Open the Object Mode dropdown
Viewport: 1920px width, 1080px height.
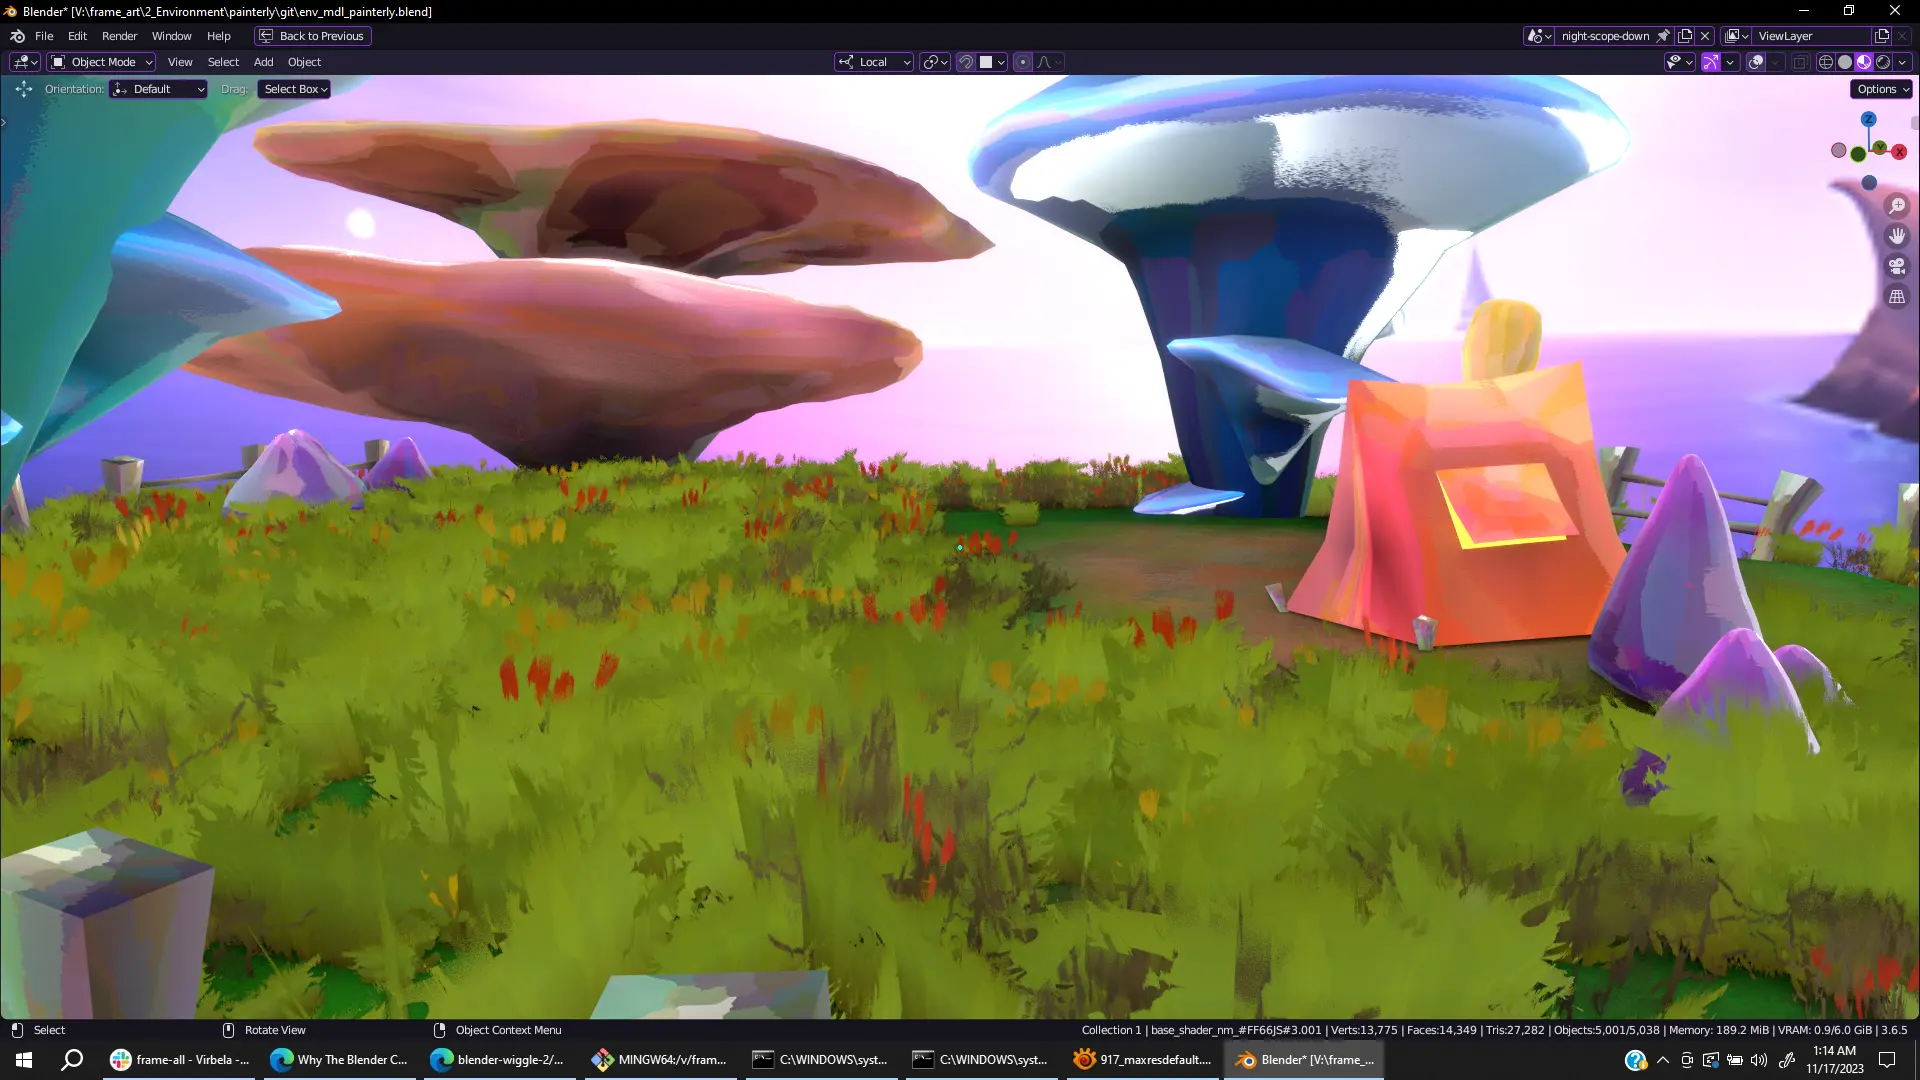pyautogui.click(x=102, y=62)
